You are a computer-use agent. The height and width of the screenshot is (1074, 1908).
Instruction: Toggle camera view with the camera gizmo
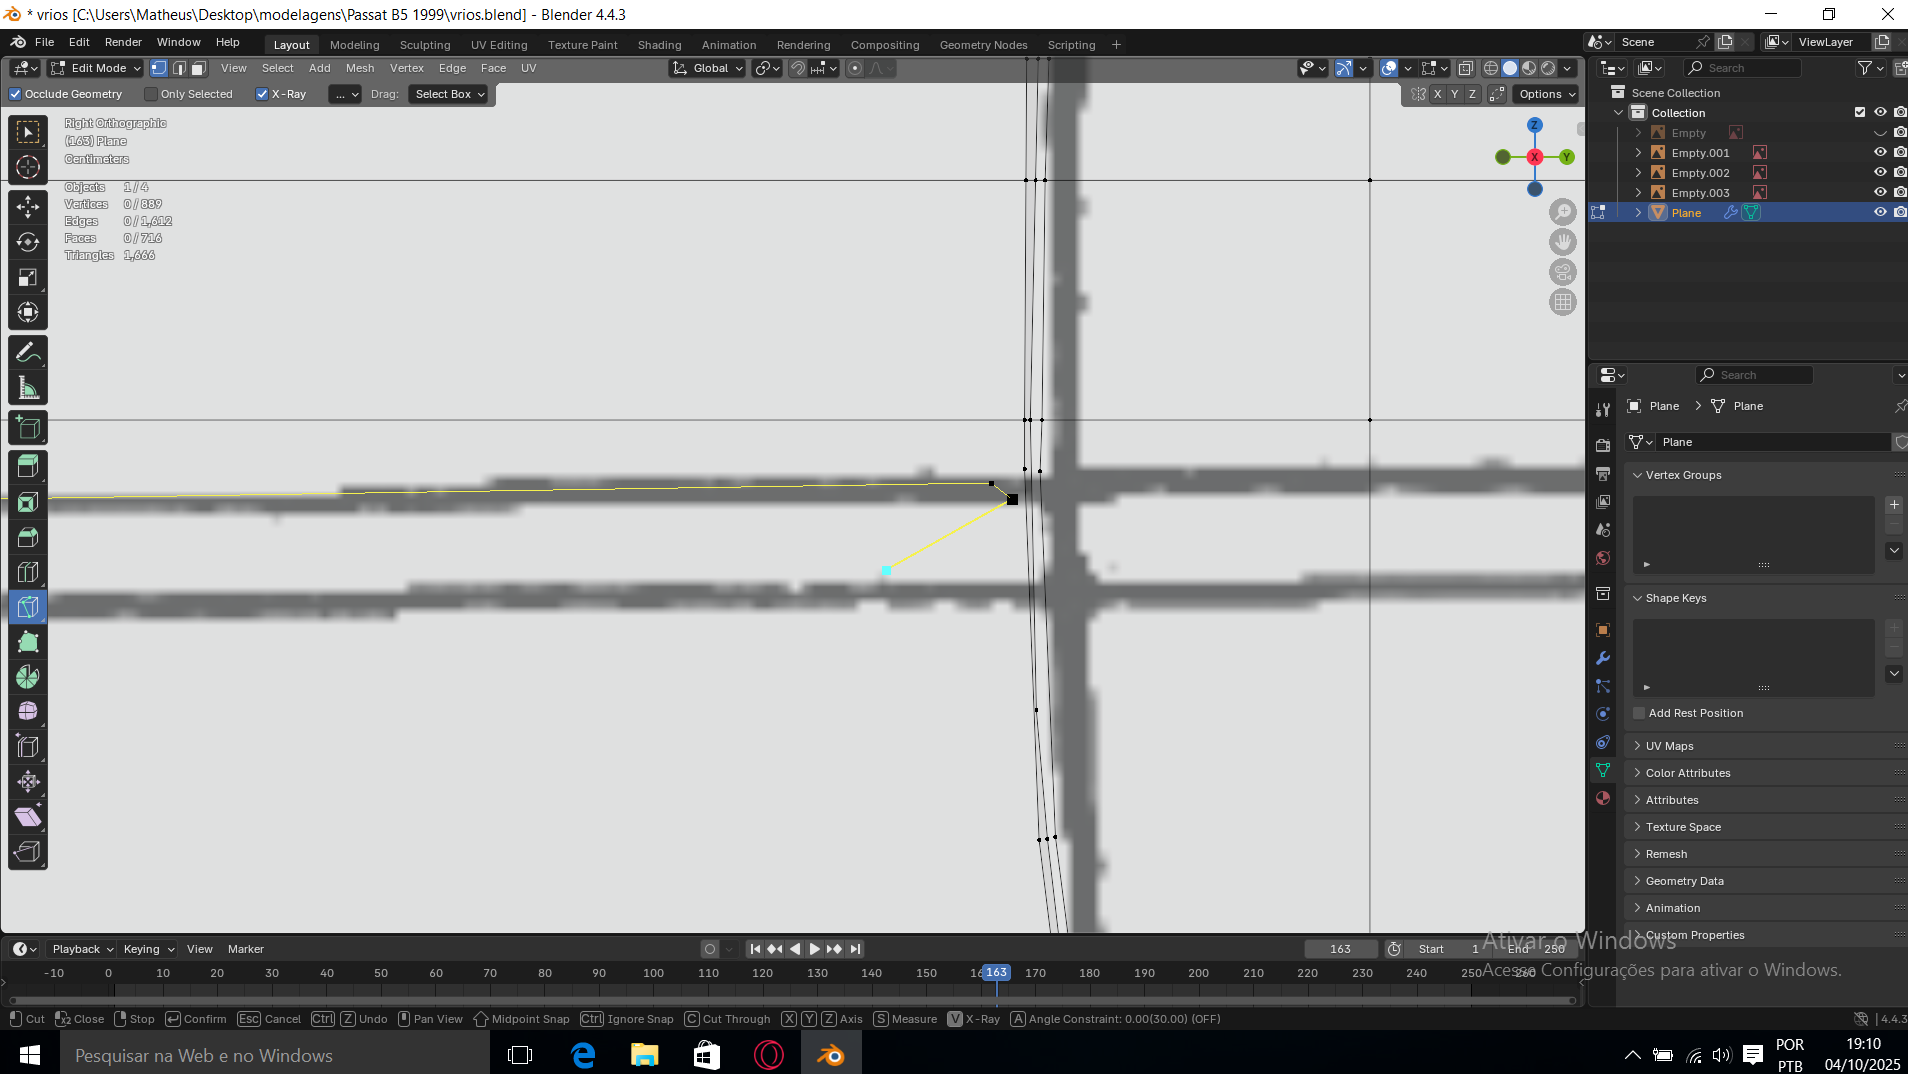(1562, 272)
